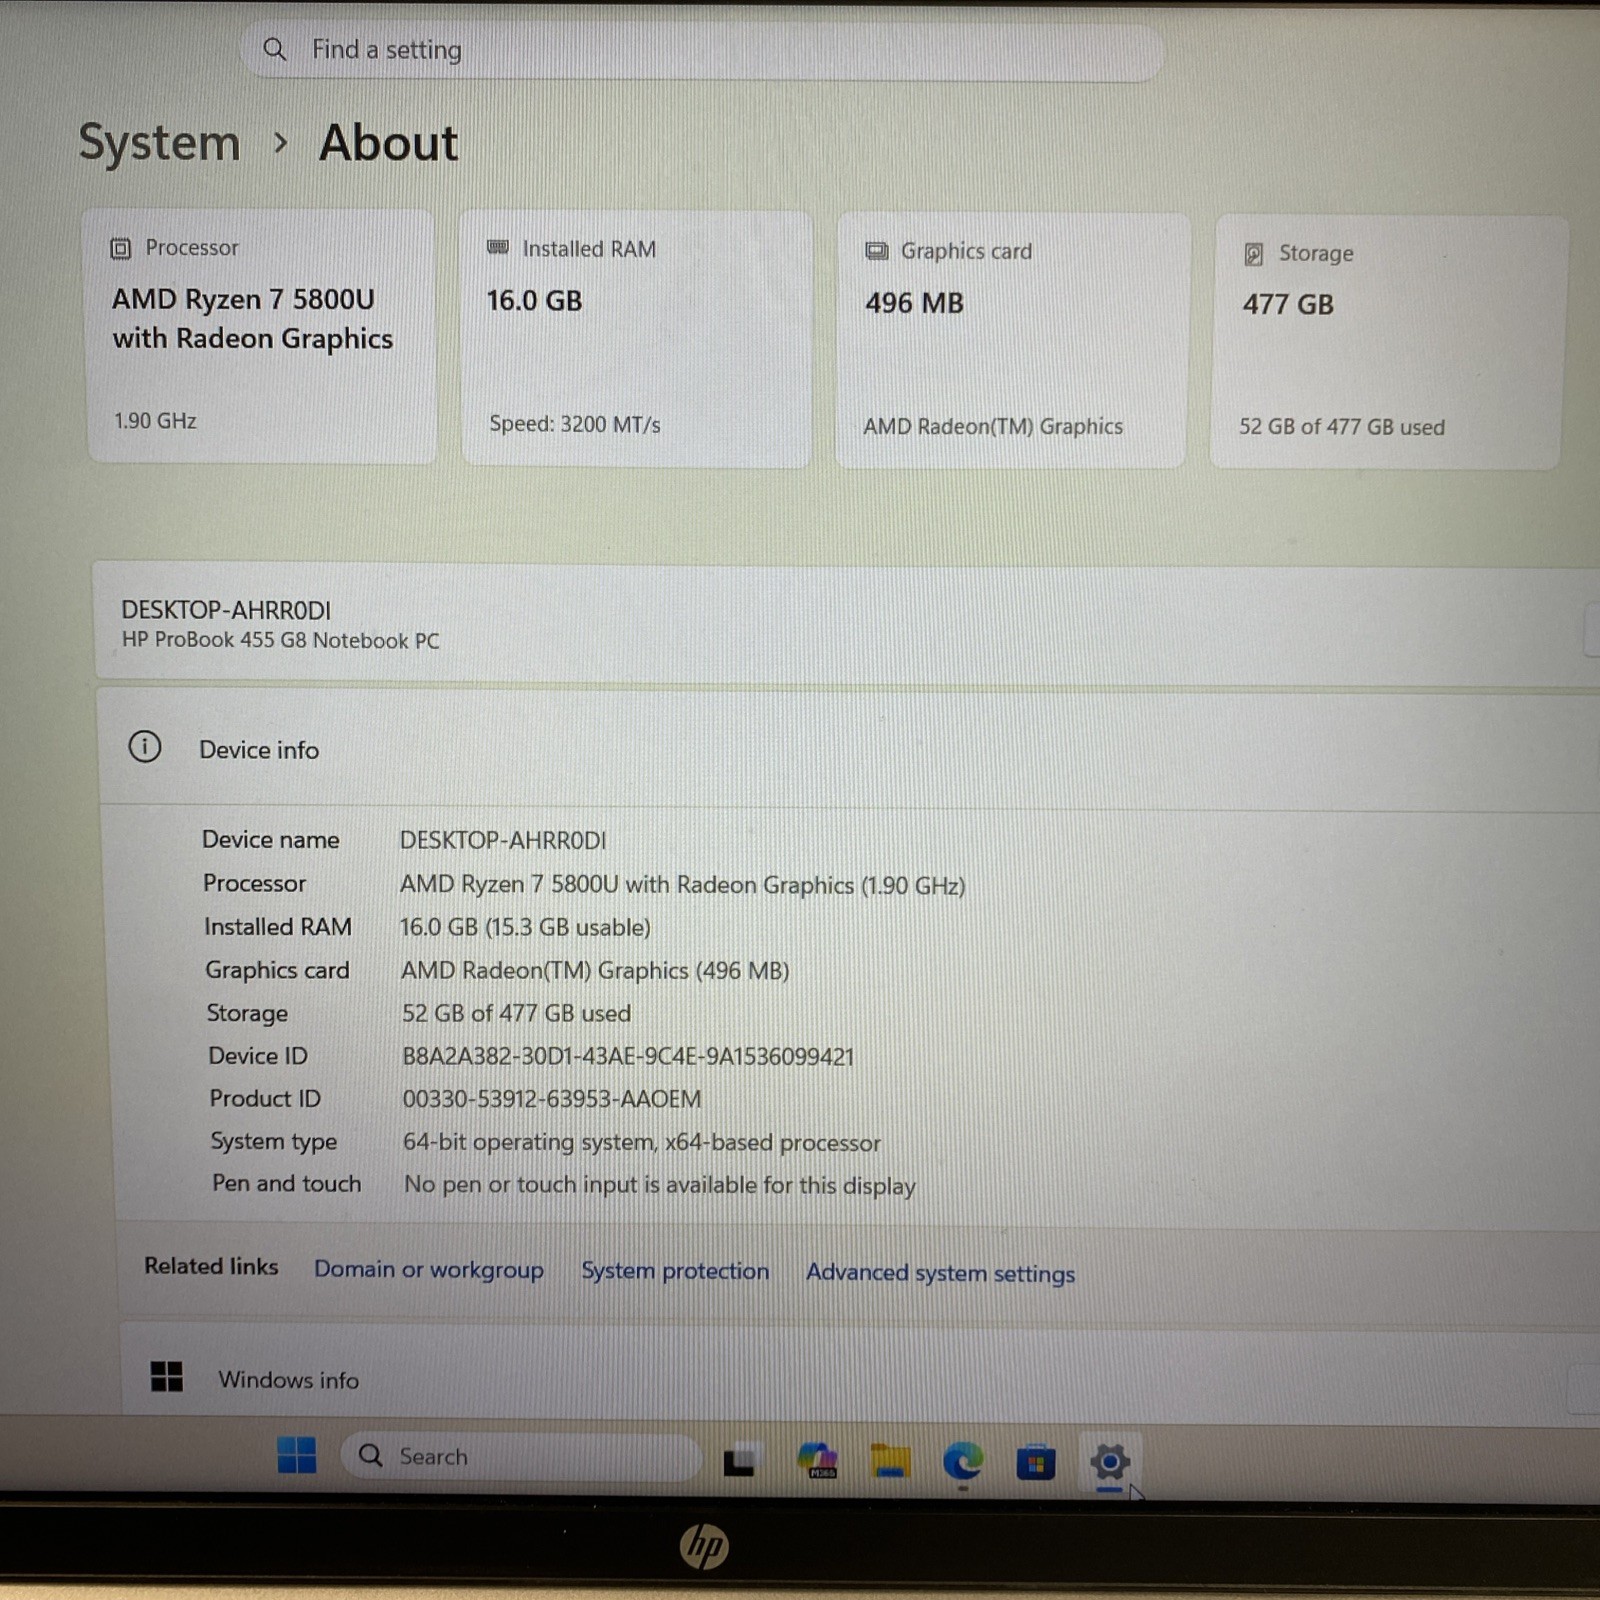Select the 52 GB of 477 GB used card text
1600x1600 pixels.
[1341, 427]
